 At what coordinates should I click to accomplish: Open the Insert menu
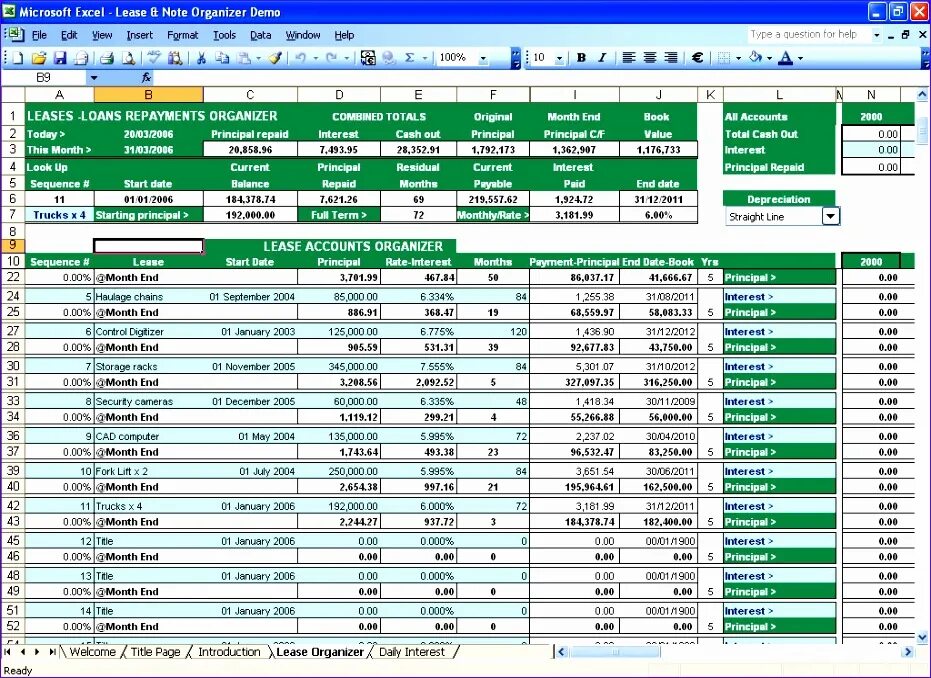tap(140, 35)
